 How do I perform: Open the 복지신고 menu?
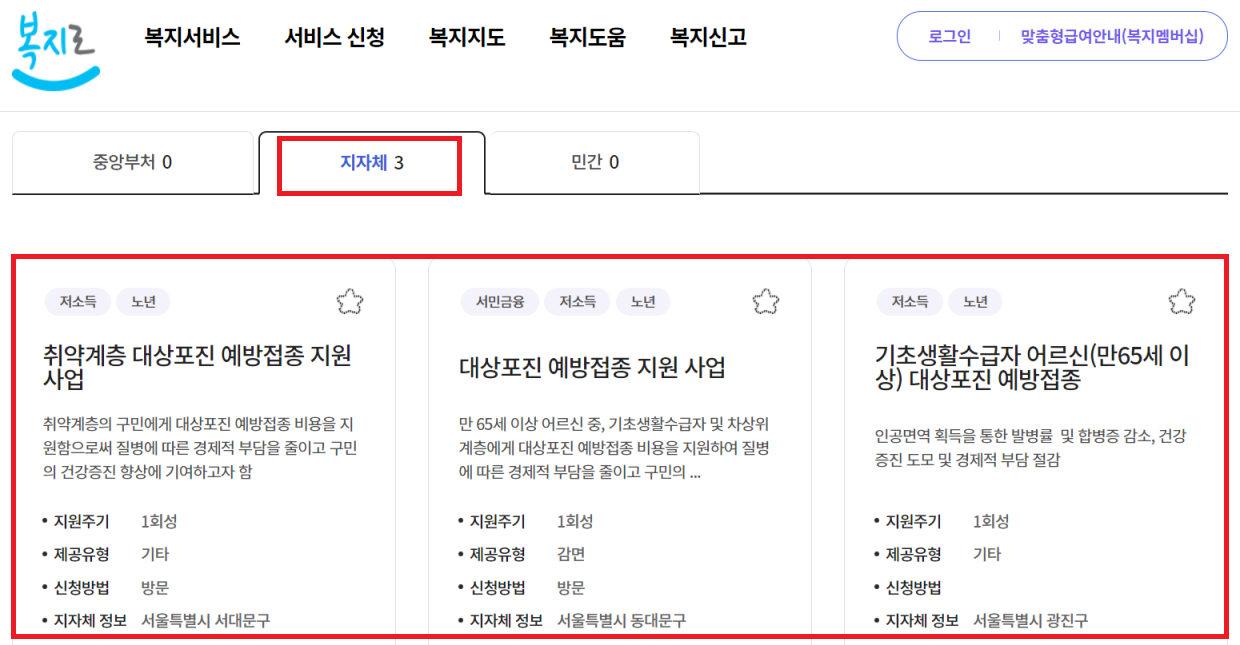tap(706, 37)
